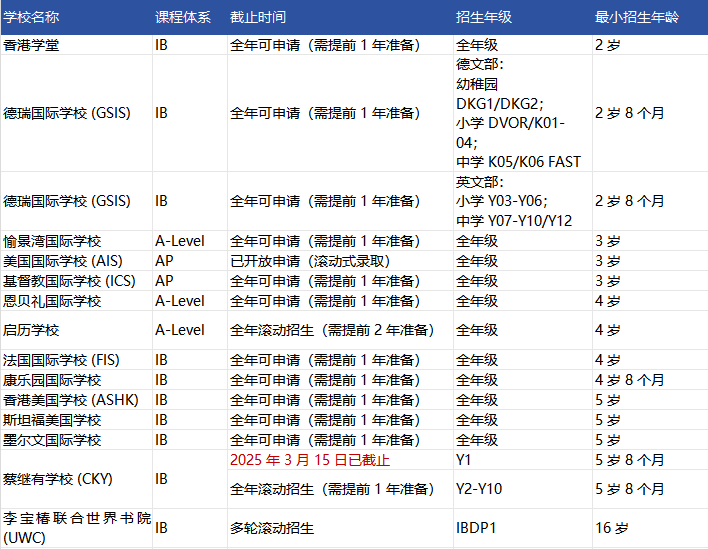708x549 pixels.
Task: Select the 愉景湾国际学校 name cell
Action: click(x=76, y=241)
